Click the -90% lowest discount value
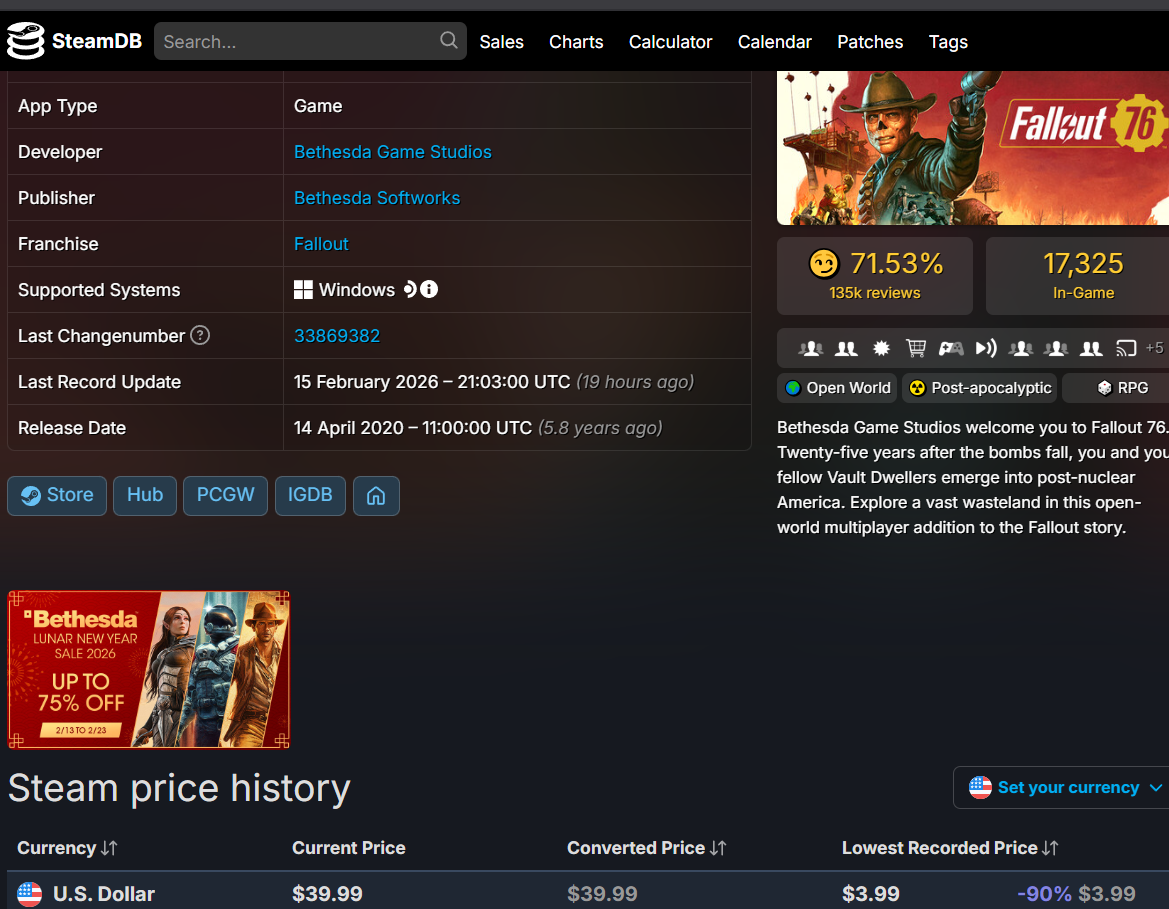The width and height of the screenshot is (1169, 909). pos(1044,894)
